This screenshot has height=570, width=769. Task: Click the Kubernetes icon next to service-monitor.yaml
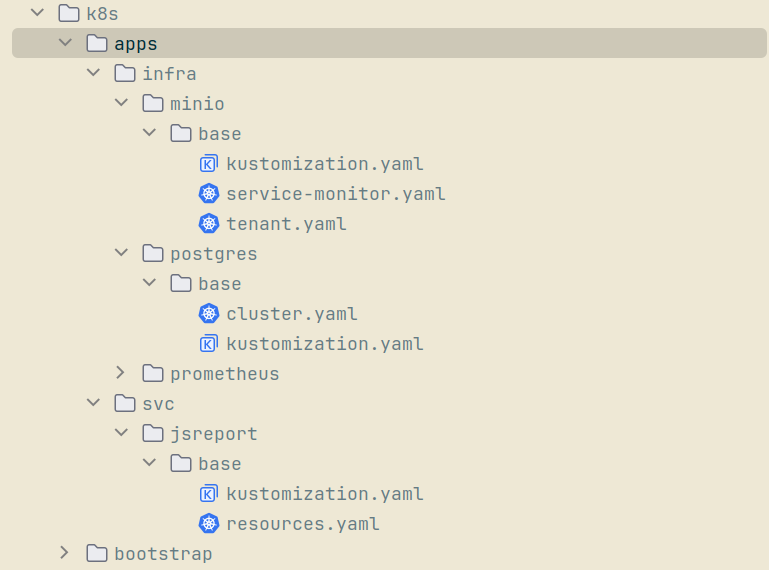(208, 194)
